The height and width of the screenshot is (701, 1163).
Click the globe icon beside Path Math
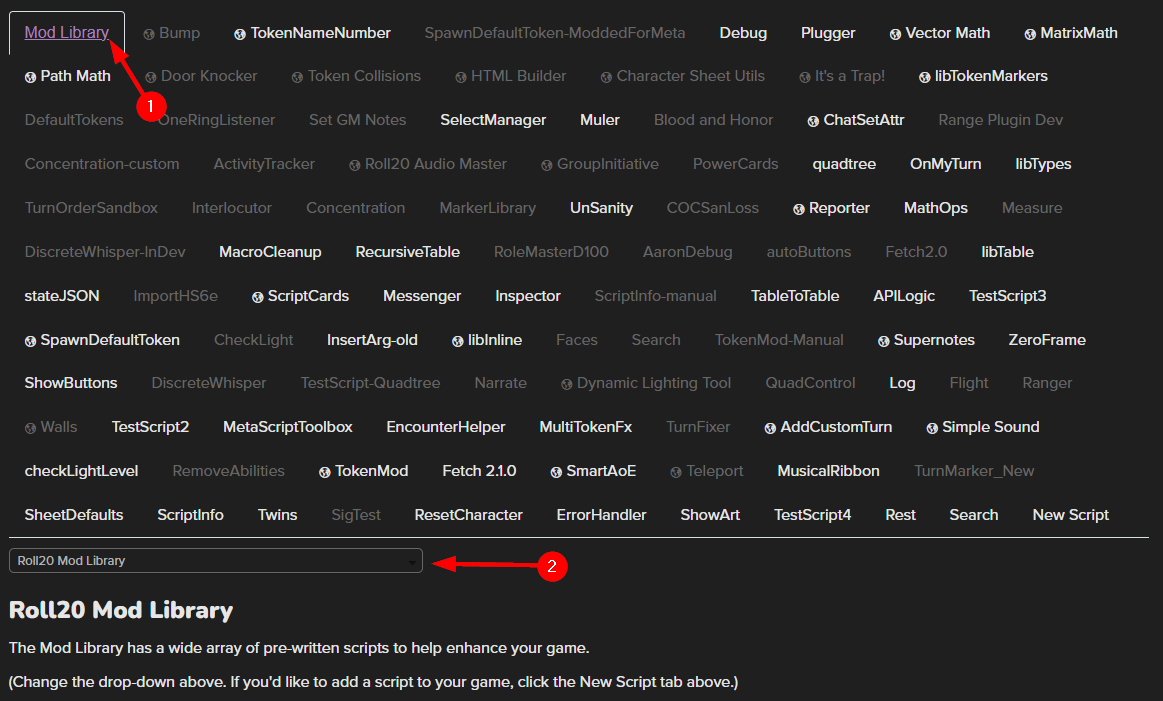(30, 77)
